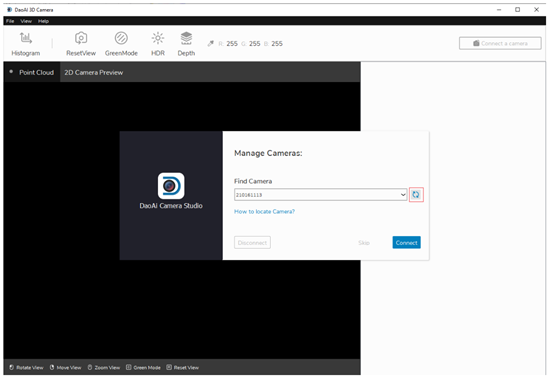Screen dimensions: 548x377
Task: Open the View menu
Action: click(x=26, y=21)
